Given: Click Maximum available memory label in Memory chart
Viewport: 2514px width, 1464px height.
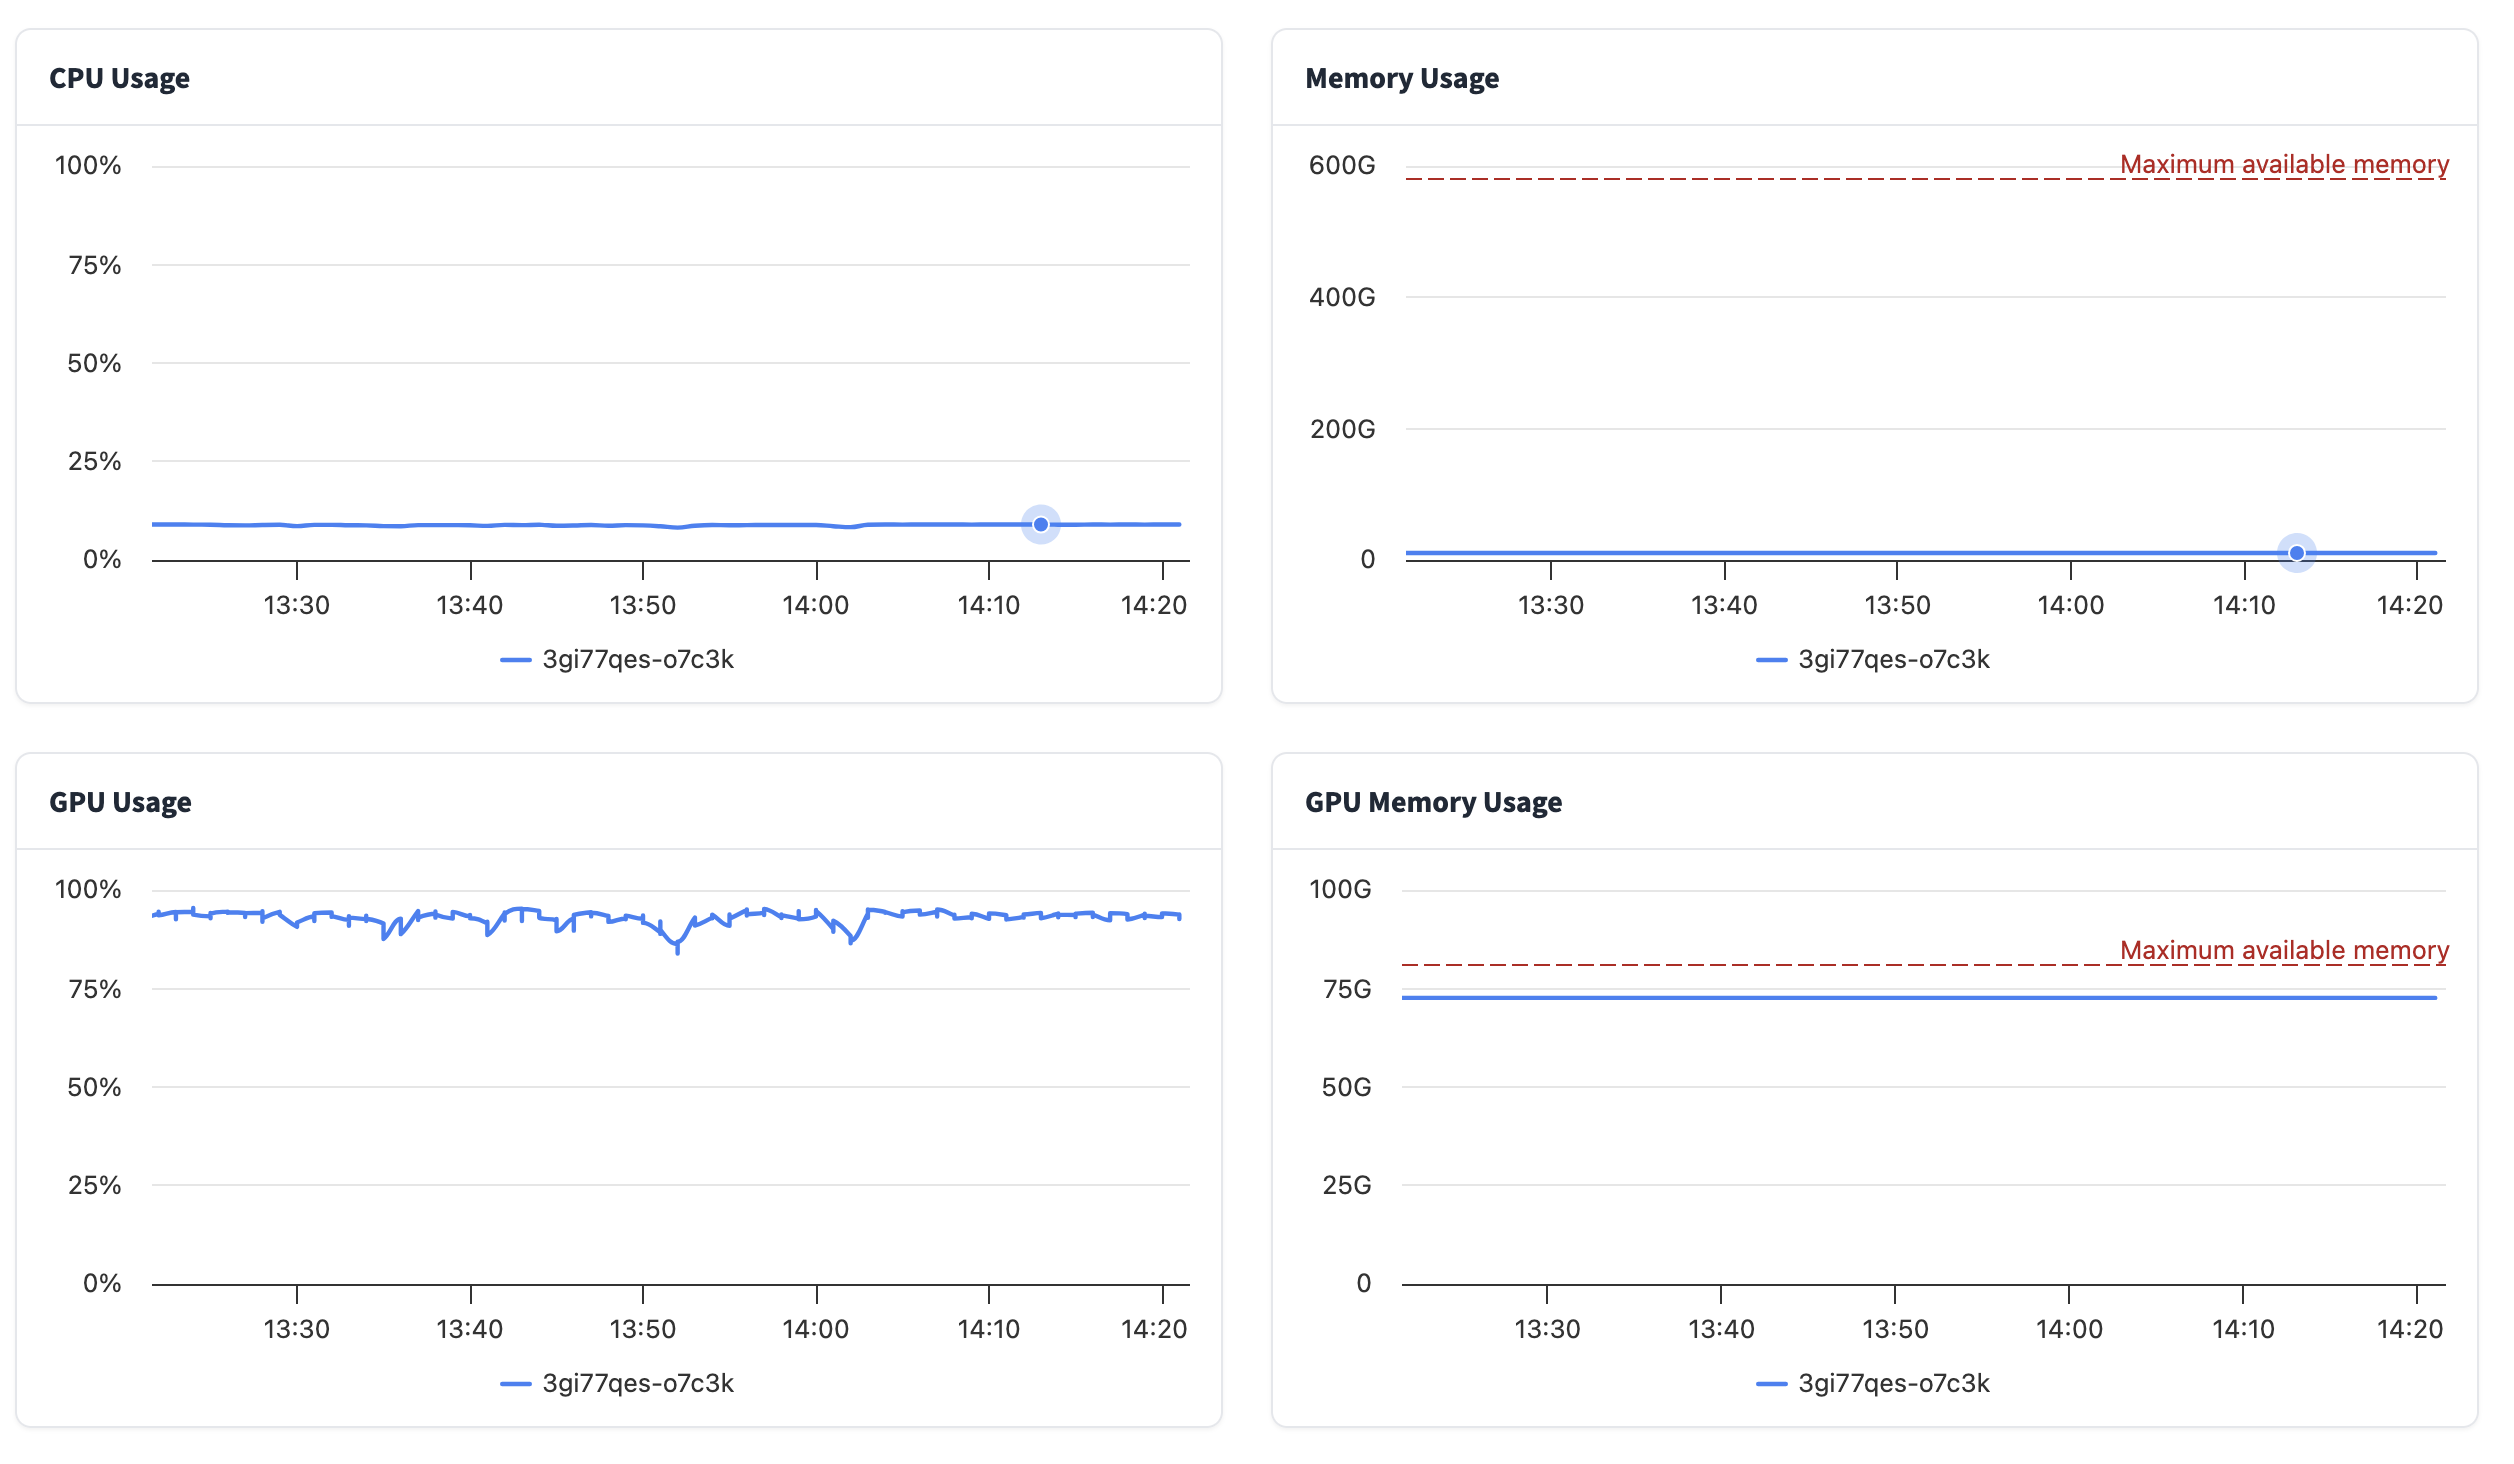Looking at the screenshot, I should click(x=2283, y=164).
